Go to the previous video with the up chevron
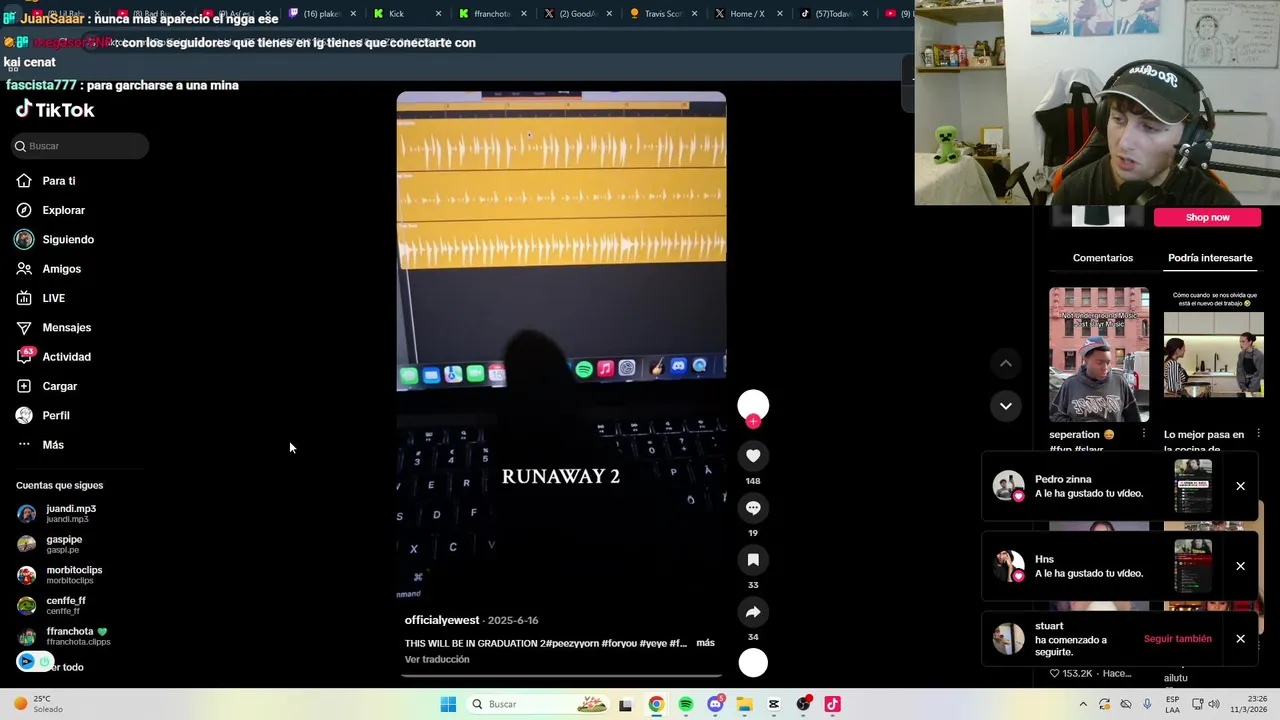 (x=1005, y=364)
